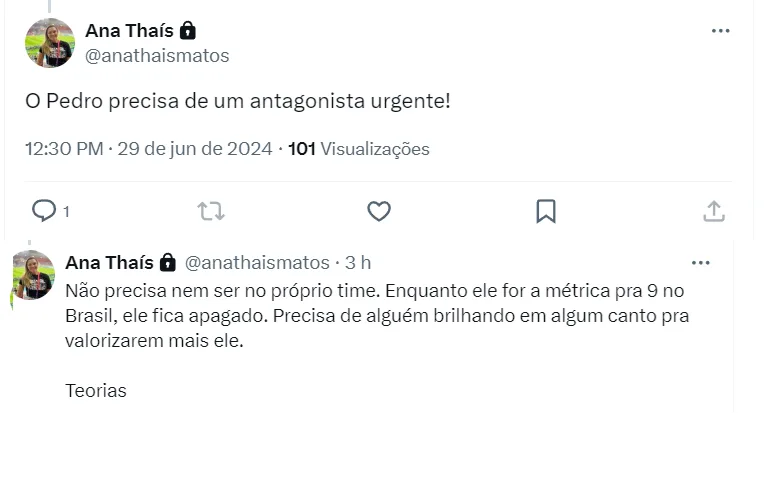Image resolution: width=775 pixels, height=483 pixels.
Task: Click the reply text ending with "Teorias"
Action: 376,316
